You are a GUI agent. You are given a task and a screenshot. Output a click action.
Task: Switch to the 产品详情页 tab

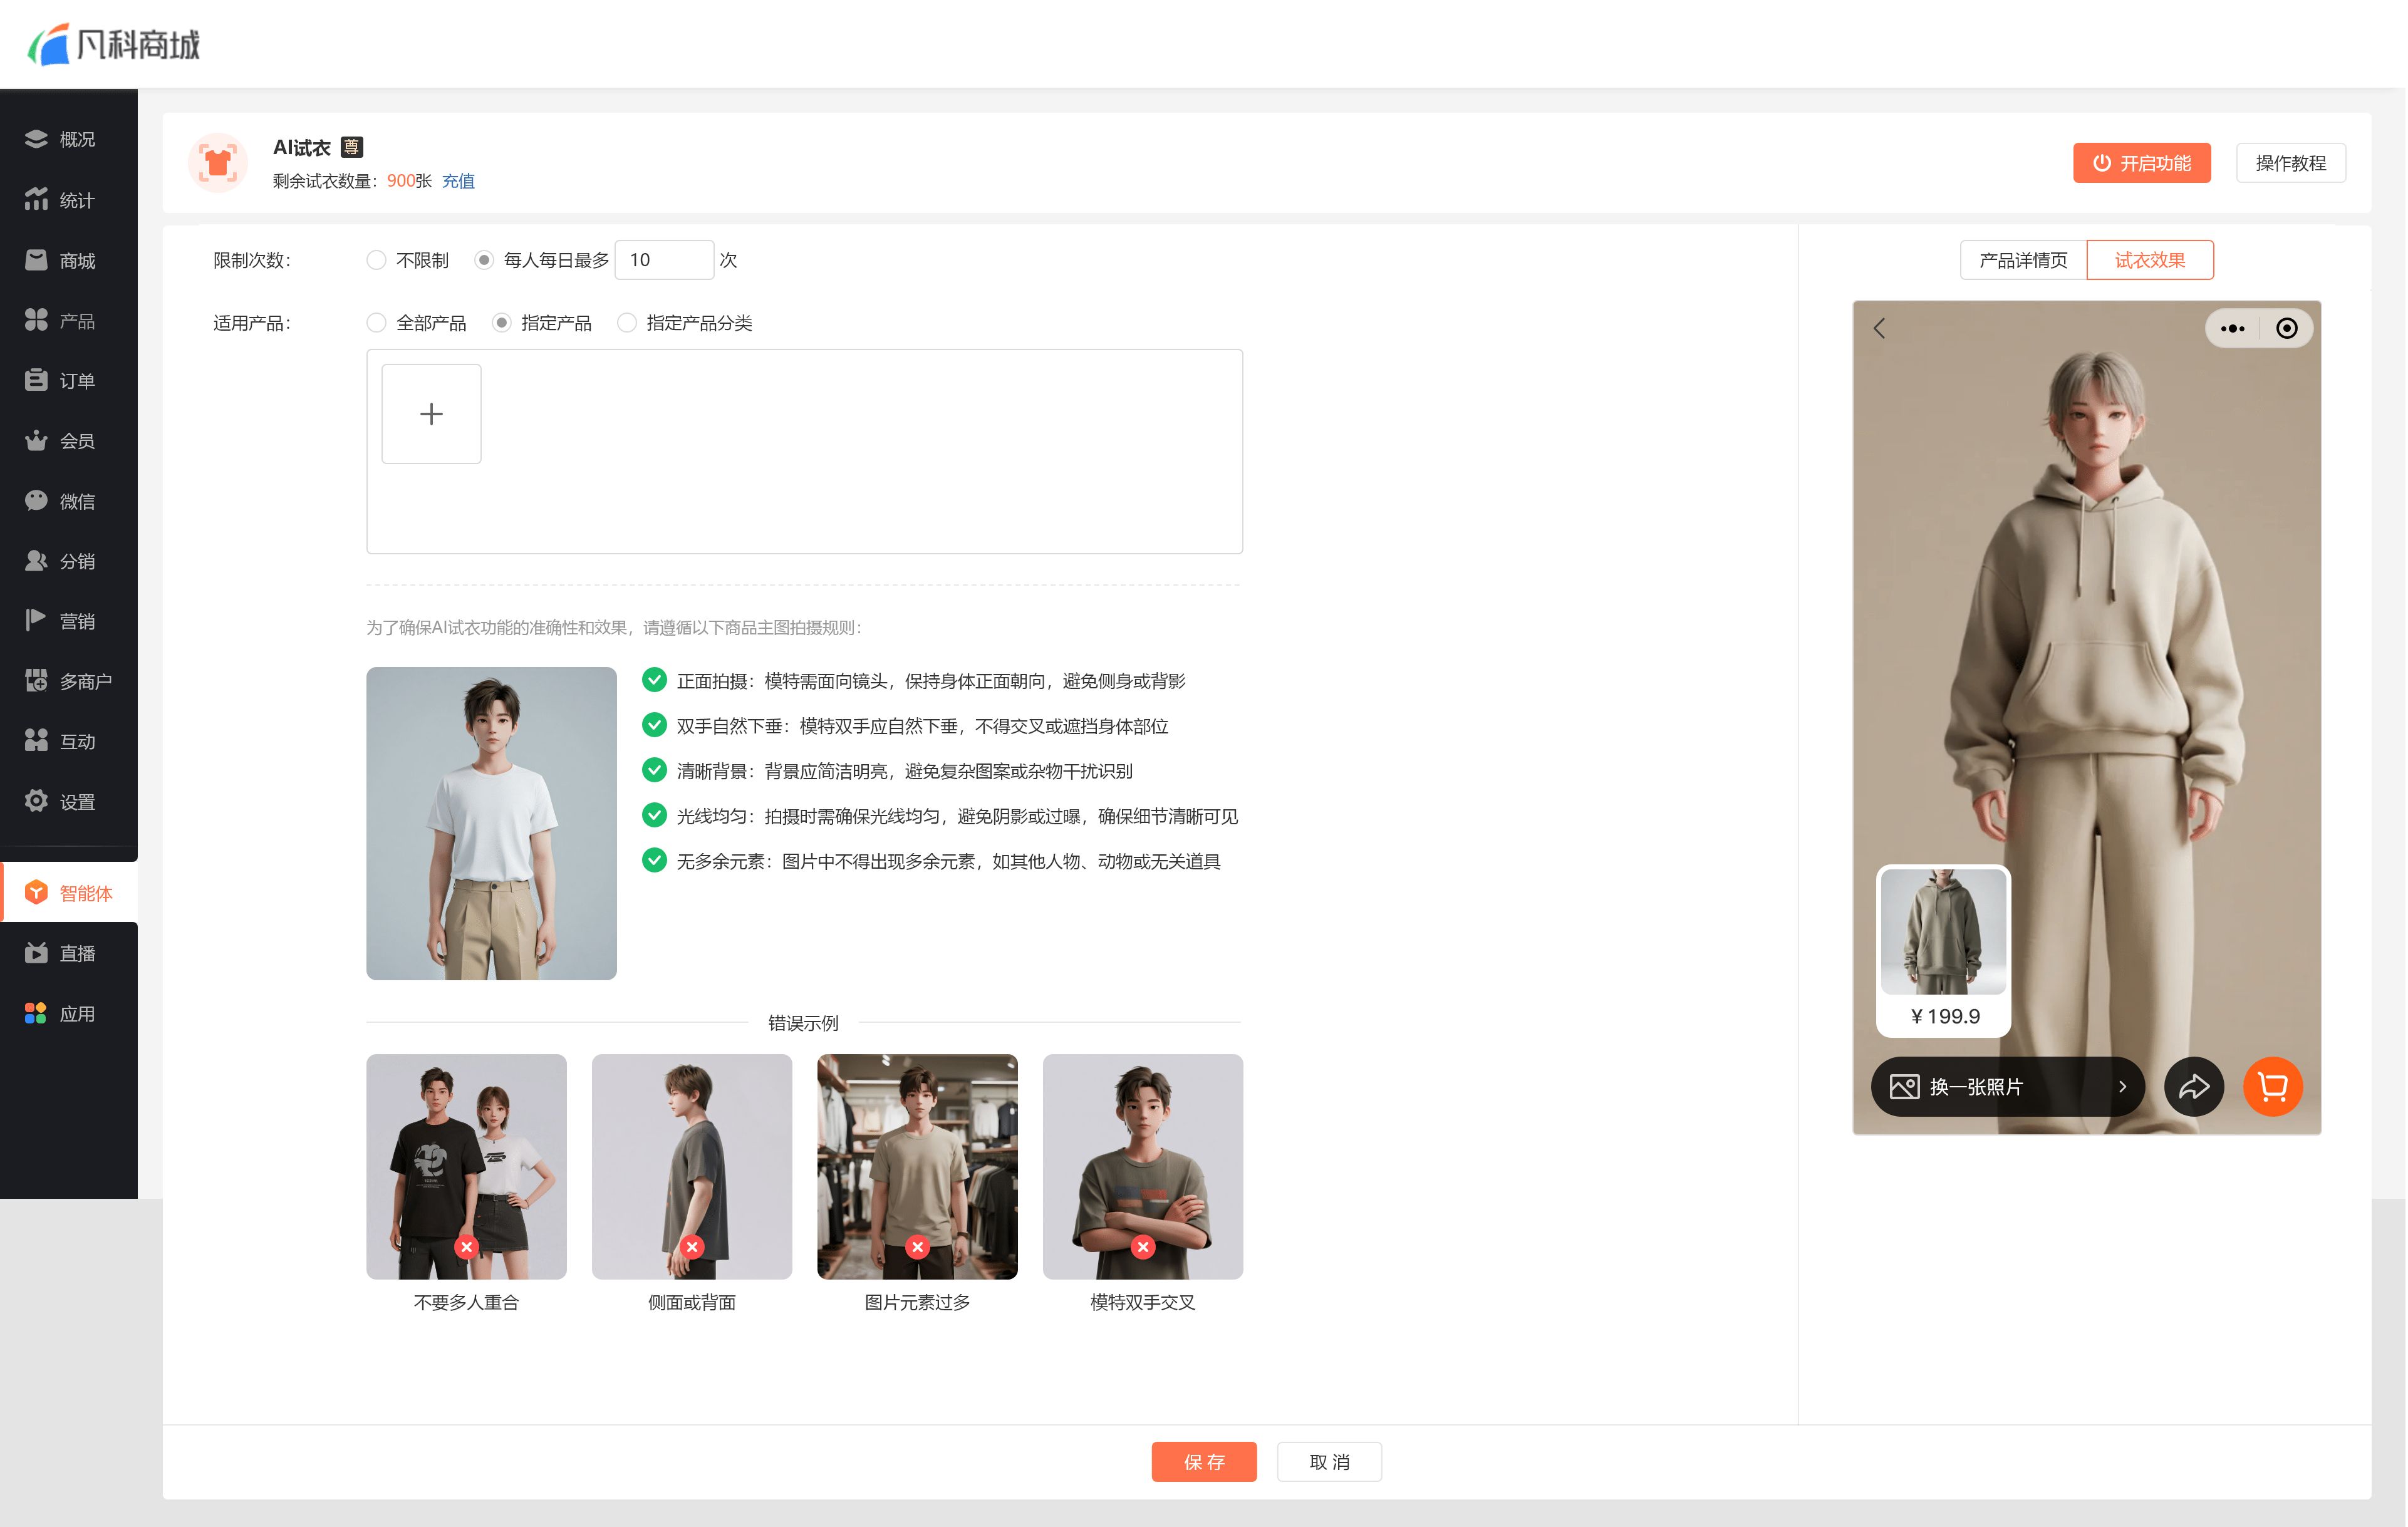2022,260
